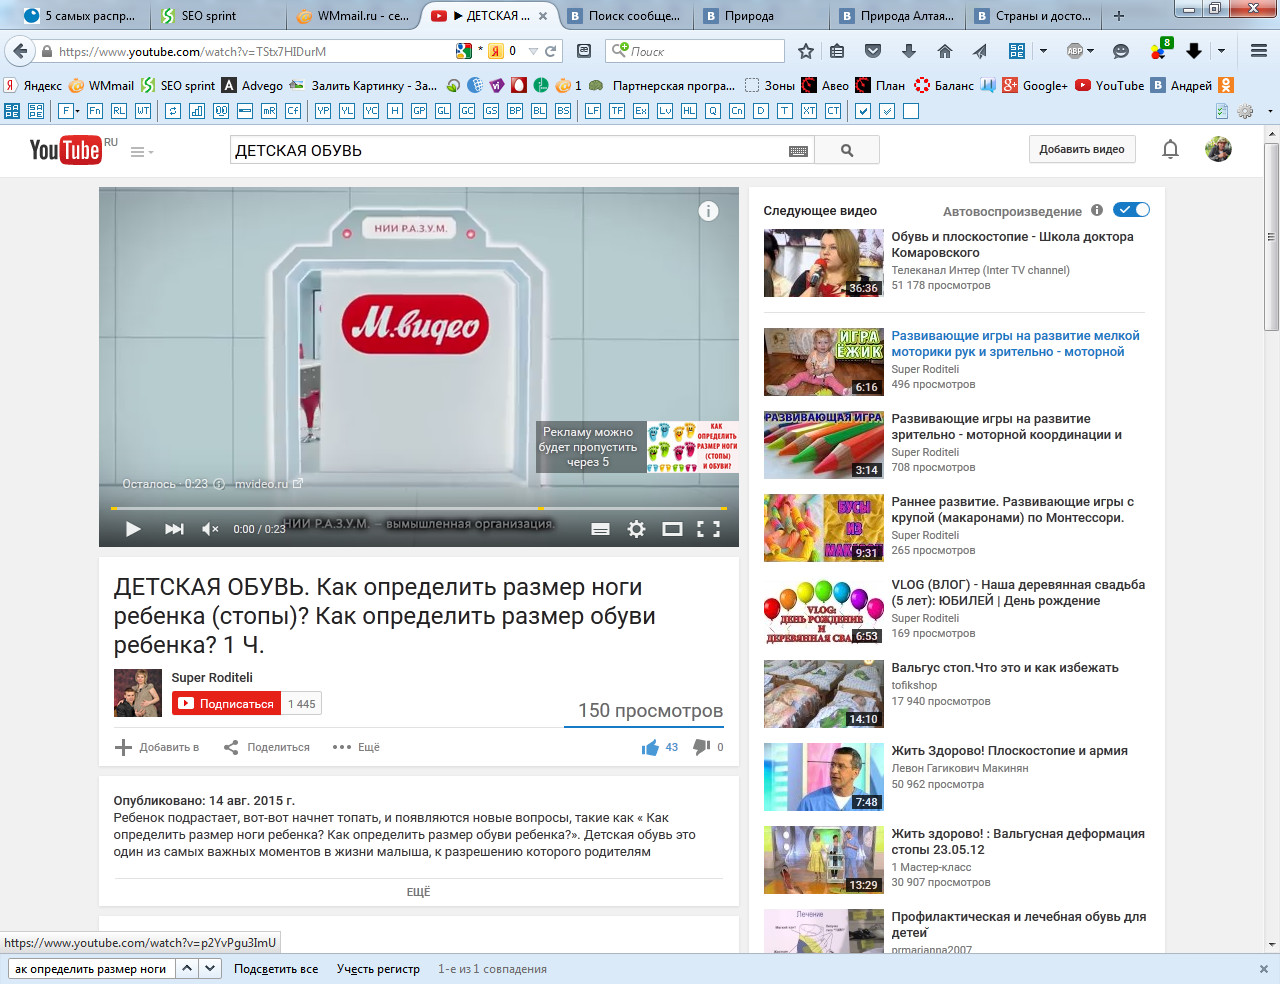The height and width of the screenshot is (984, 1280).
Task: Click the video progress bar
Action: click(418, 508)
